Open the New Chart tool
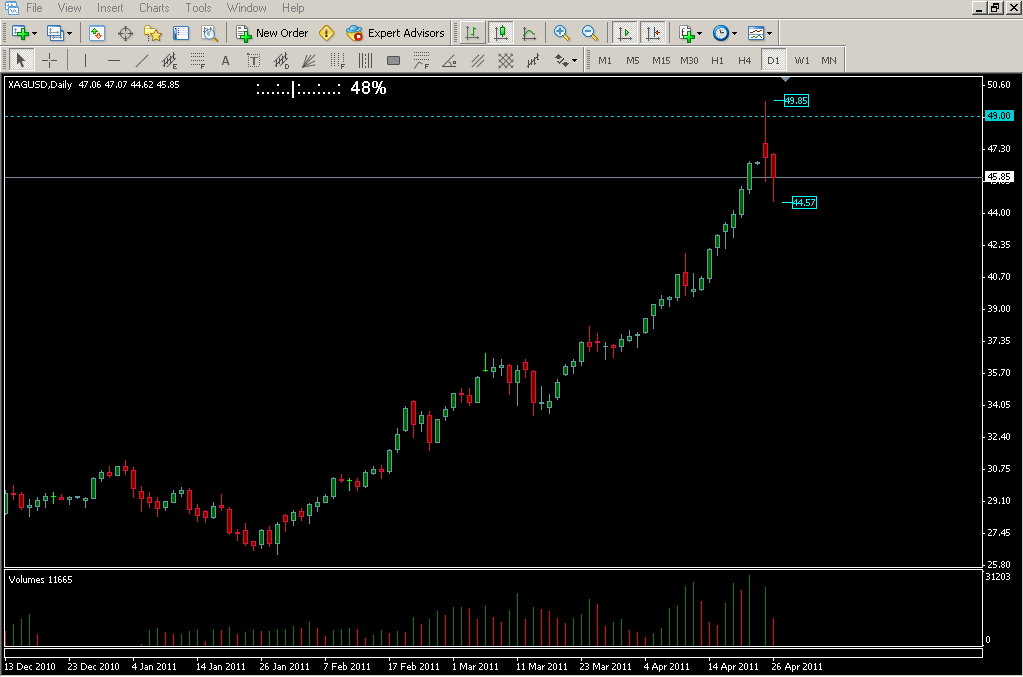 click(x=20, y=33)
